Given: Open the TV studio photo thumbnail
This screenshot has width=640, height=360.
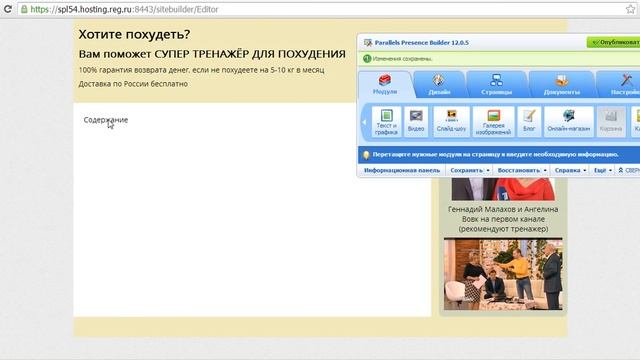Looking at the screenshot, I should click(503, 274).
